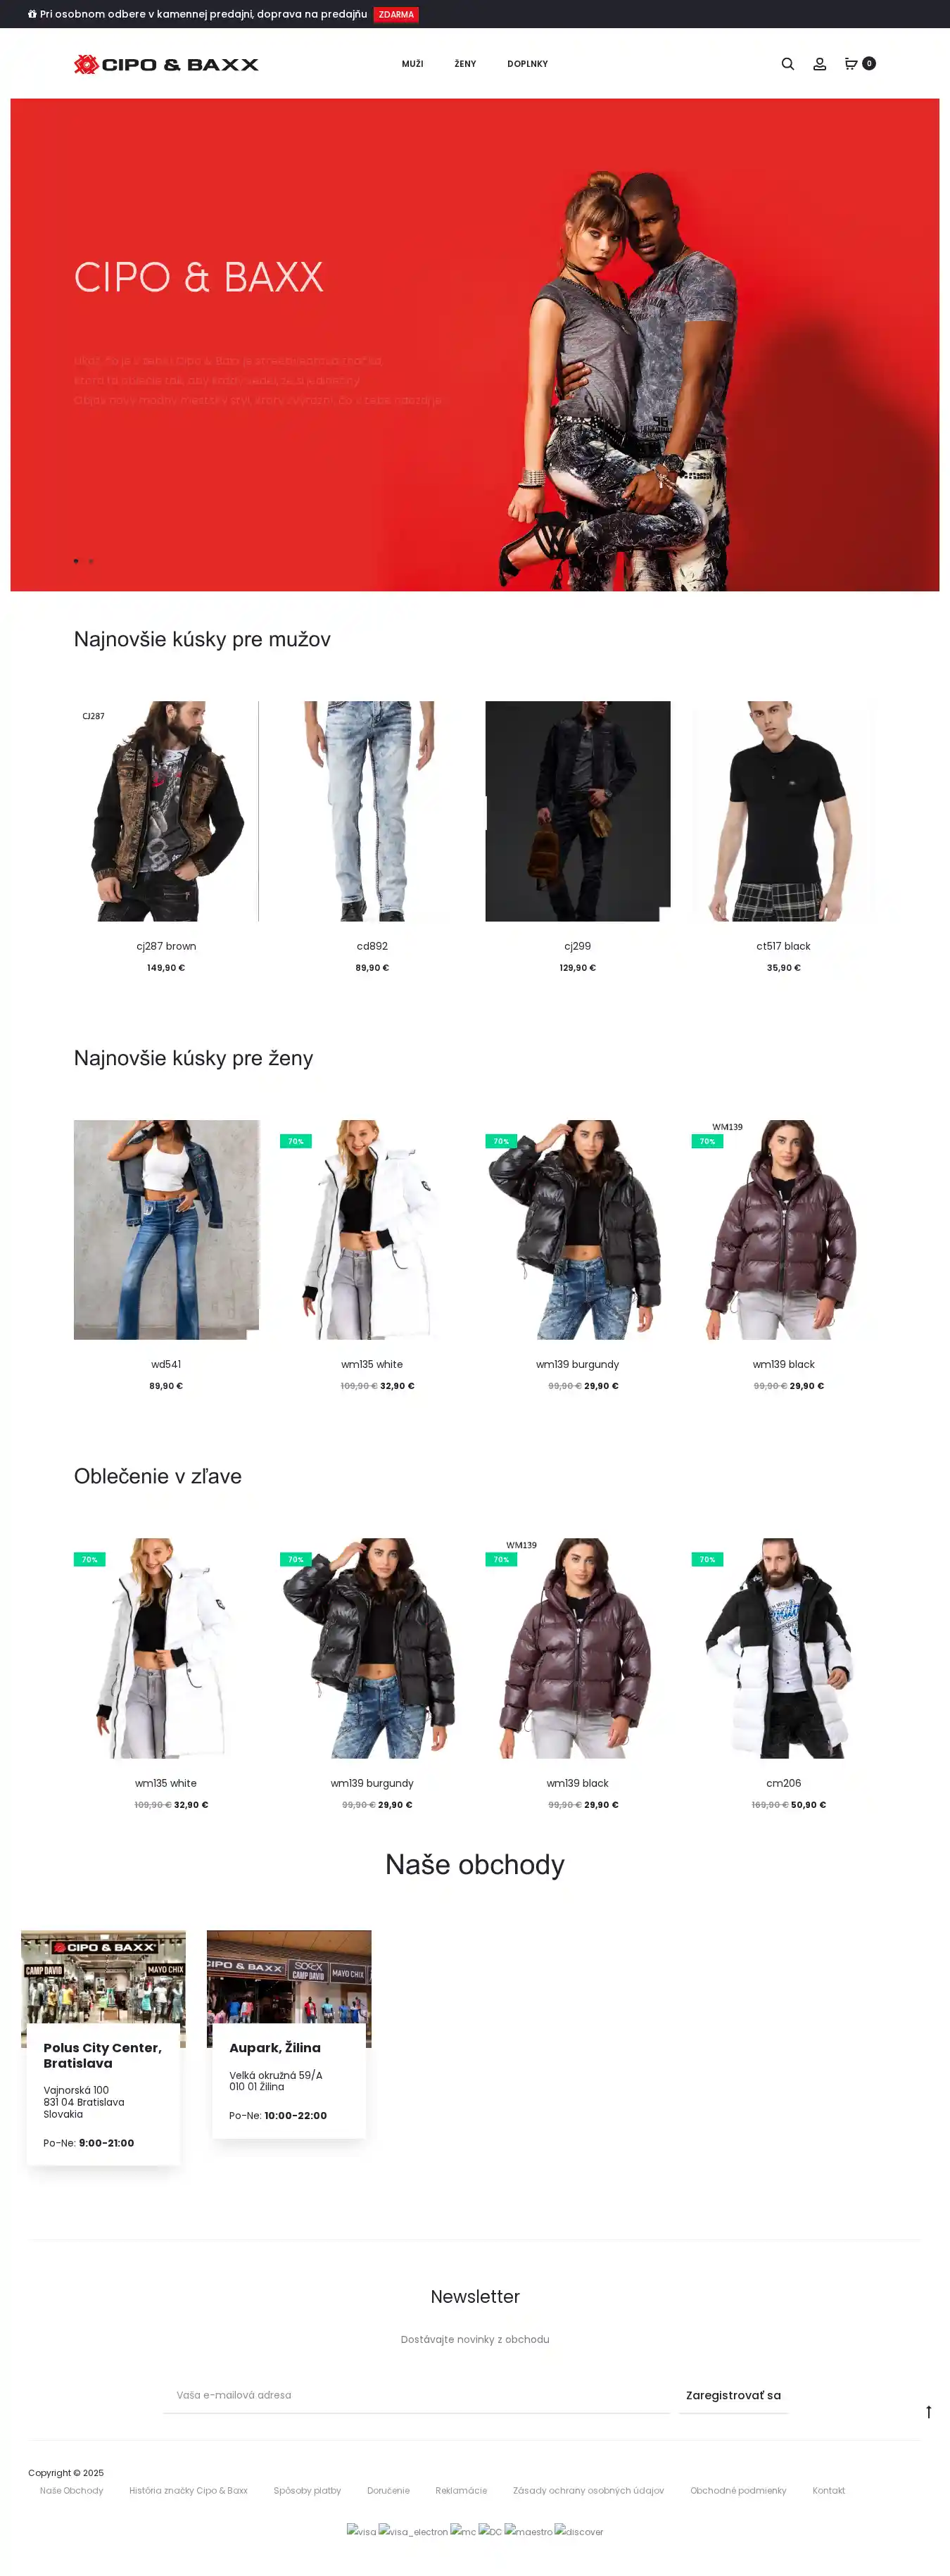Click the Zaregistrovať sa button
This screenshot has height=2576, width=950.
[733, 2395]
